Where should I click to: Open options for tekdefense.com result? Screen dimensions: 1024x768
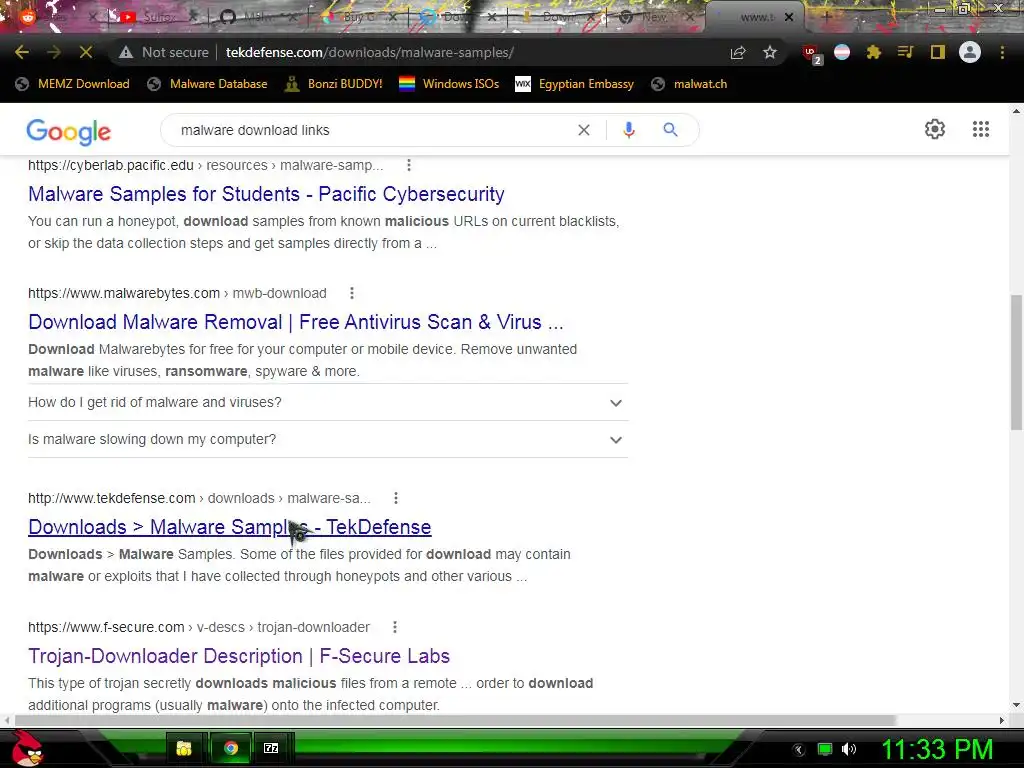[x=396, y=498]
